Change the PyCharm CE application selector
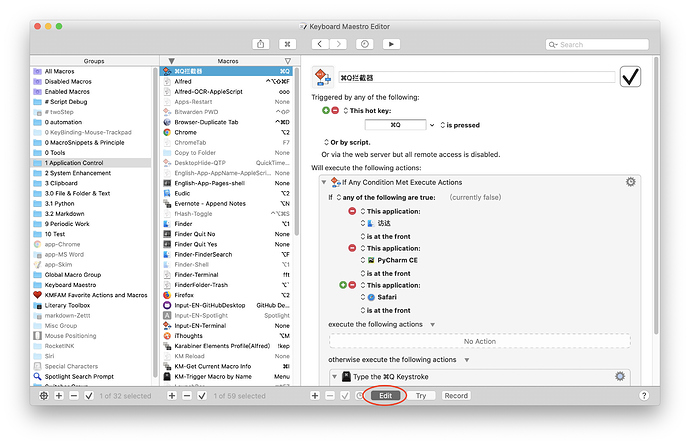 tap(363, 260)
